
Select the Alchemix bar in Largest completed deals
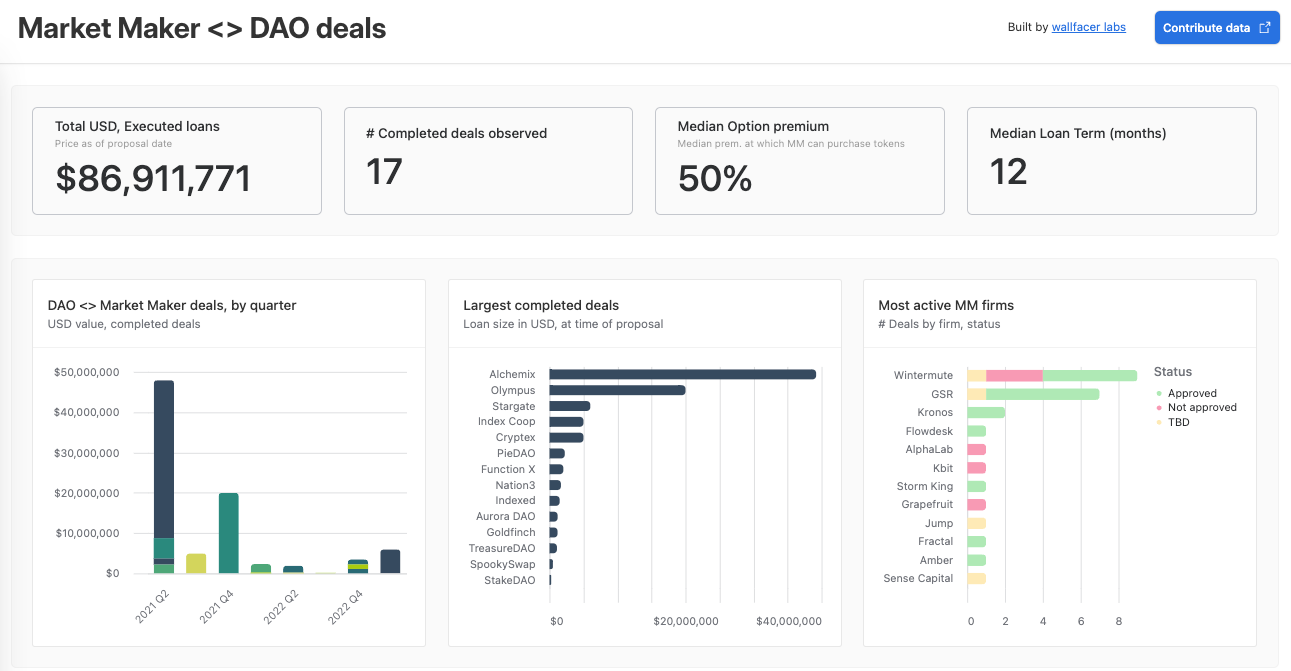coord(683,374)
